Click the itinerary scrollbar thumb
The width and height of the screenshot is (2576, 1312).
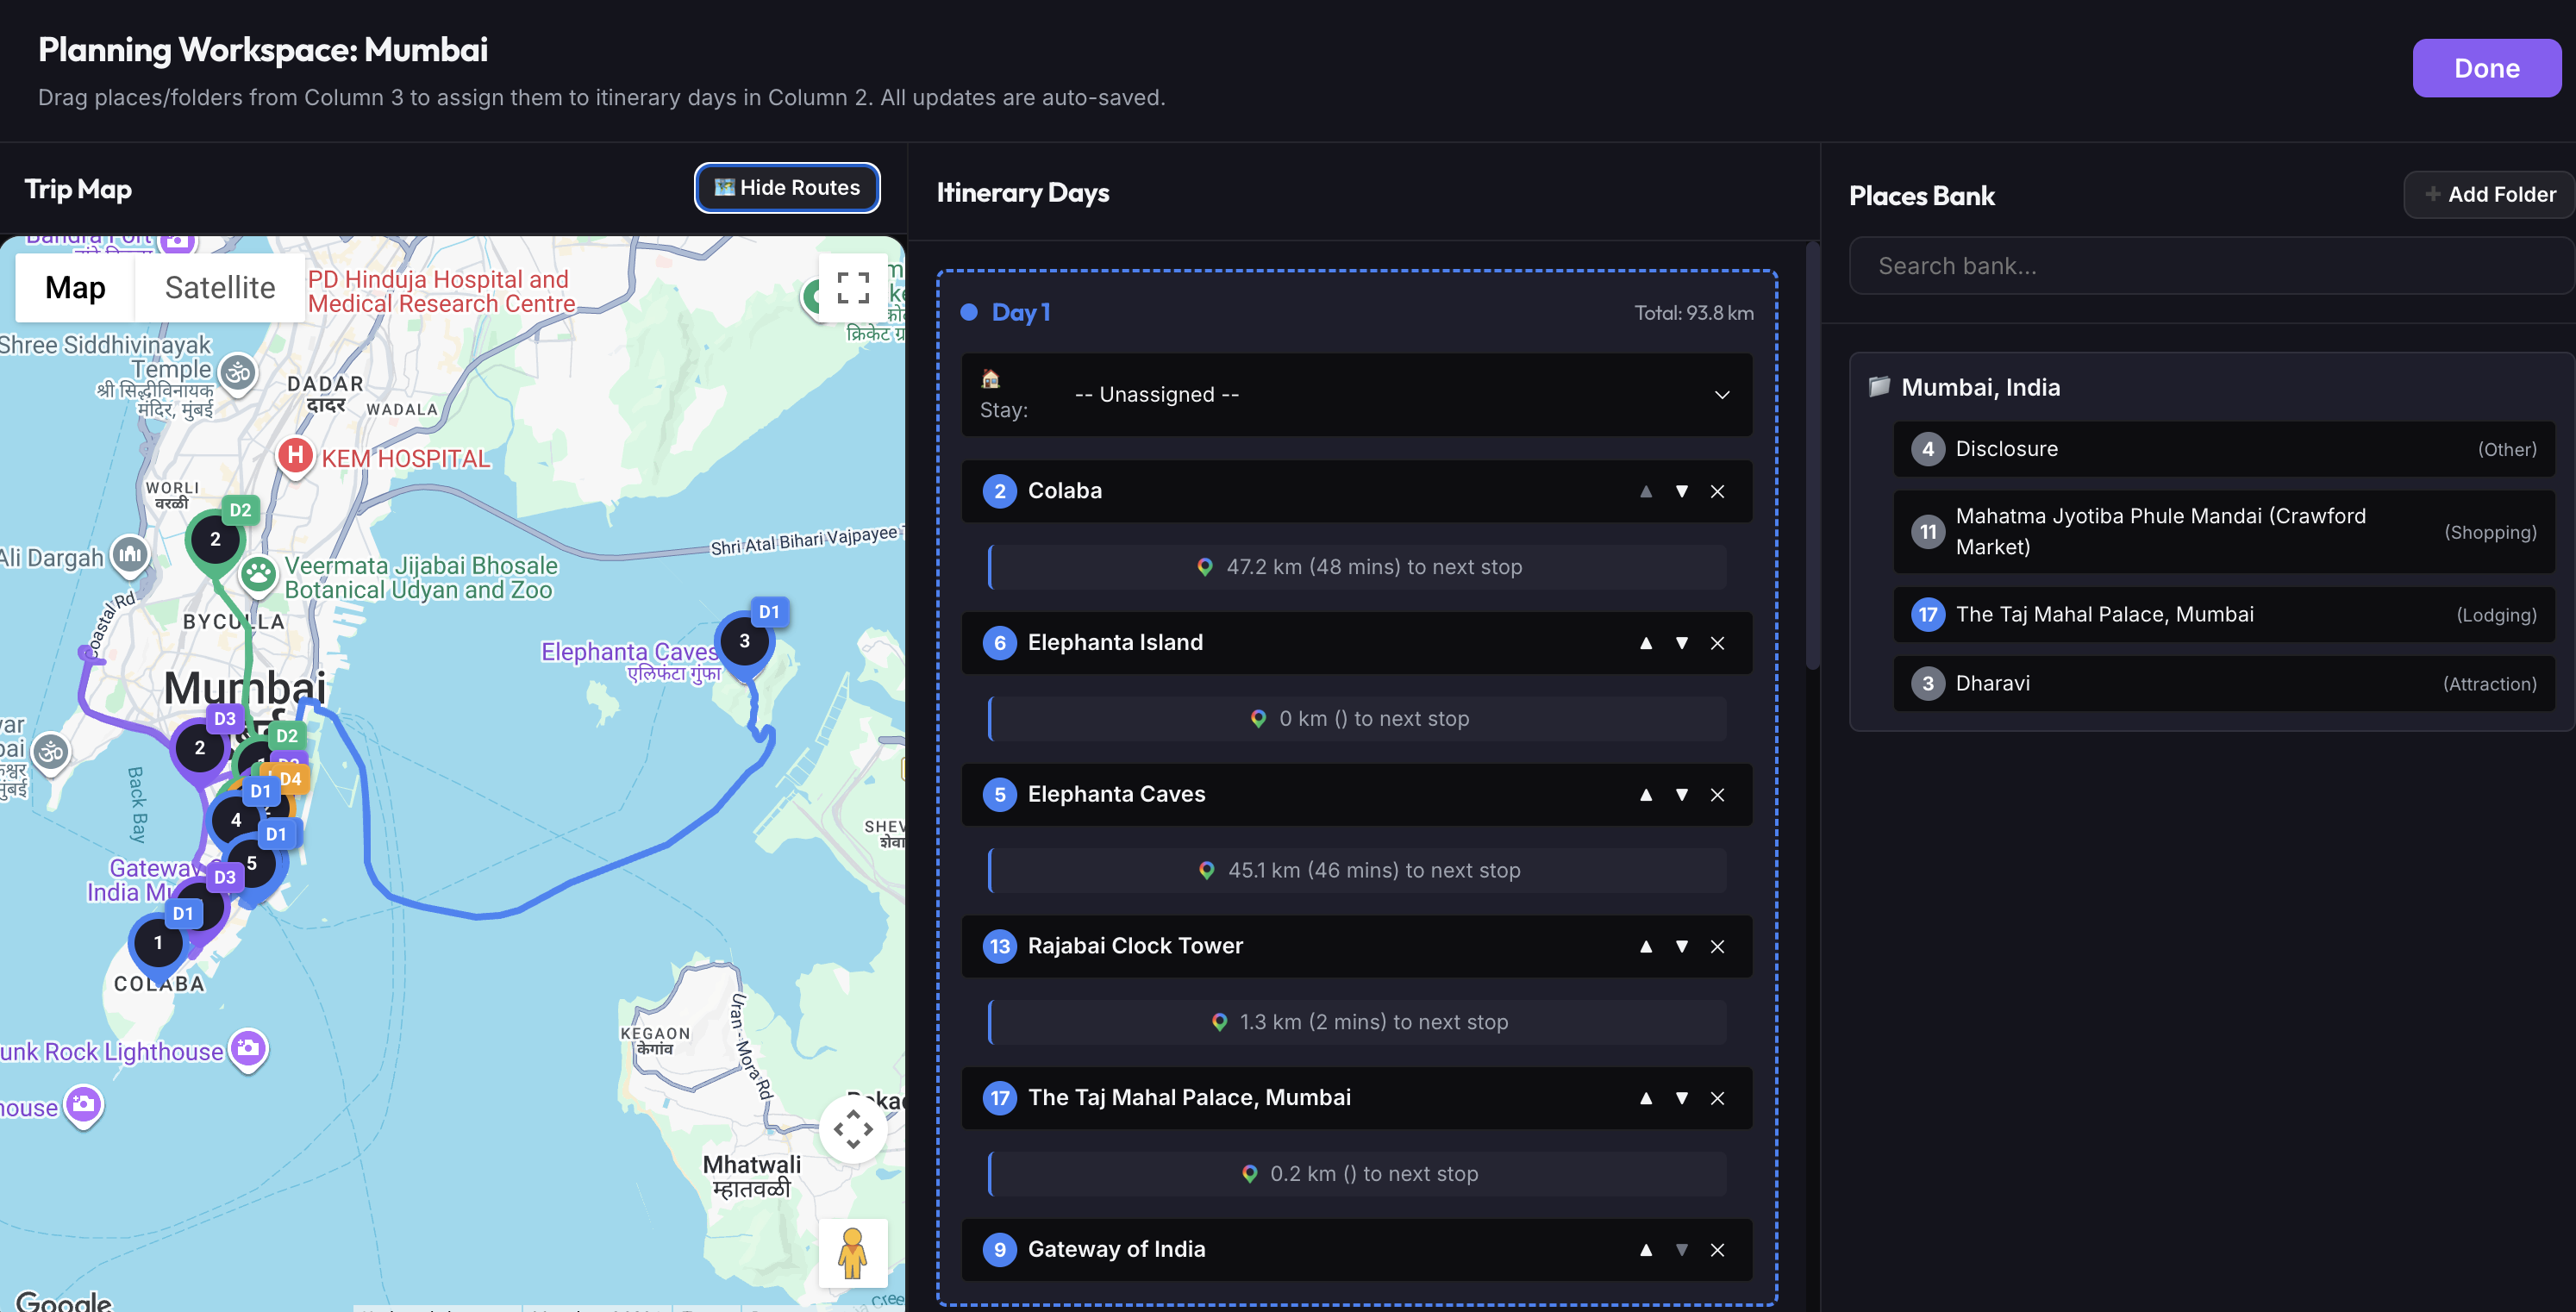click(x=1813, y=455)
